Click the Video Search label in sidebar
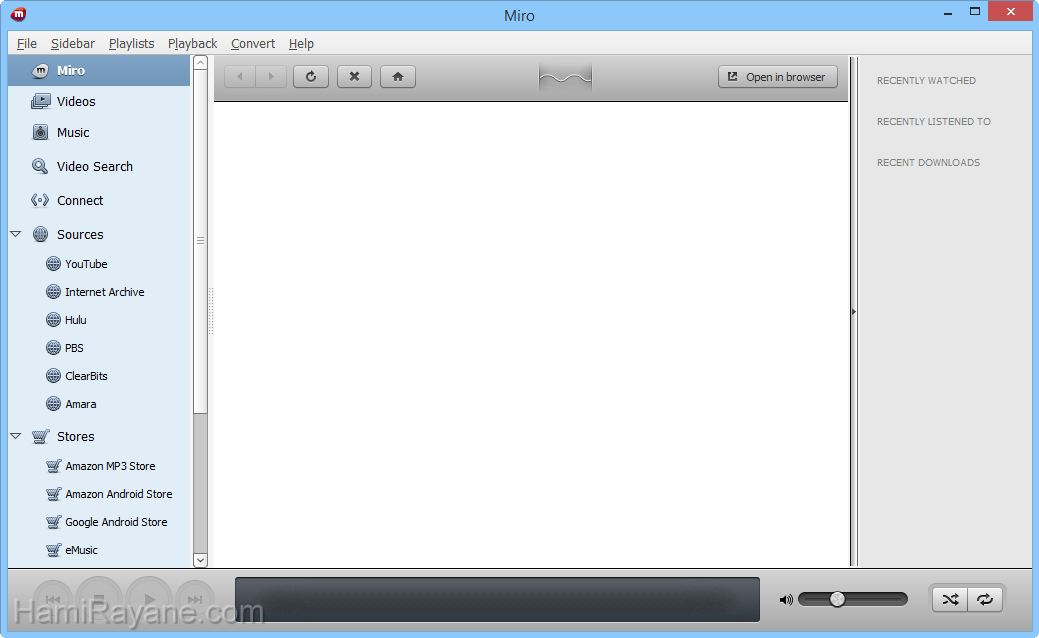The image size is (1039, 638). pos(95,166)
